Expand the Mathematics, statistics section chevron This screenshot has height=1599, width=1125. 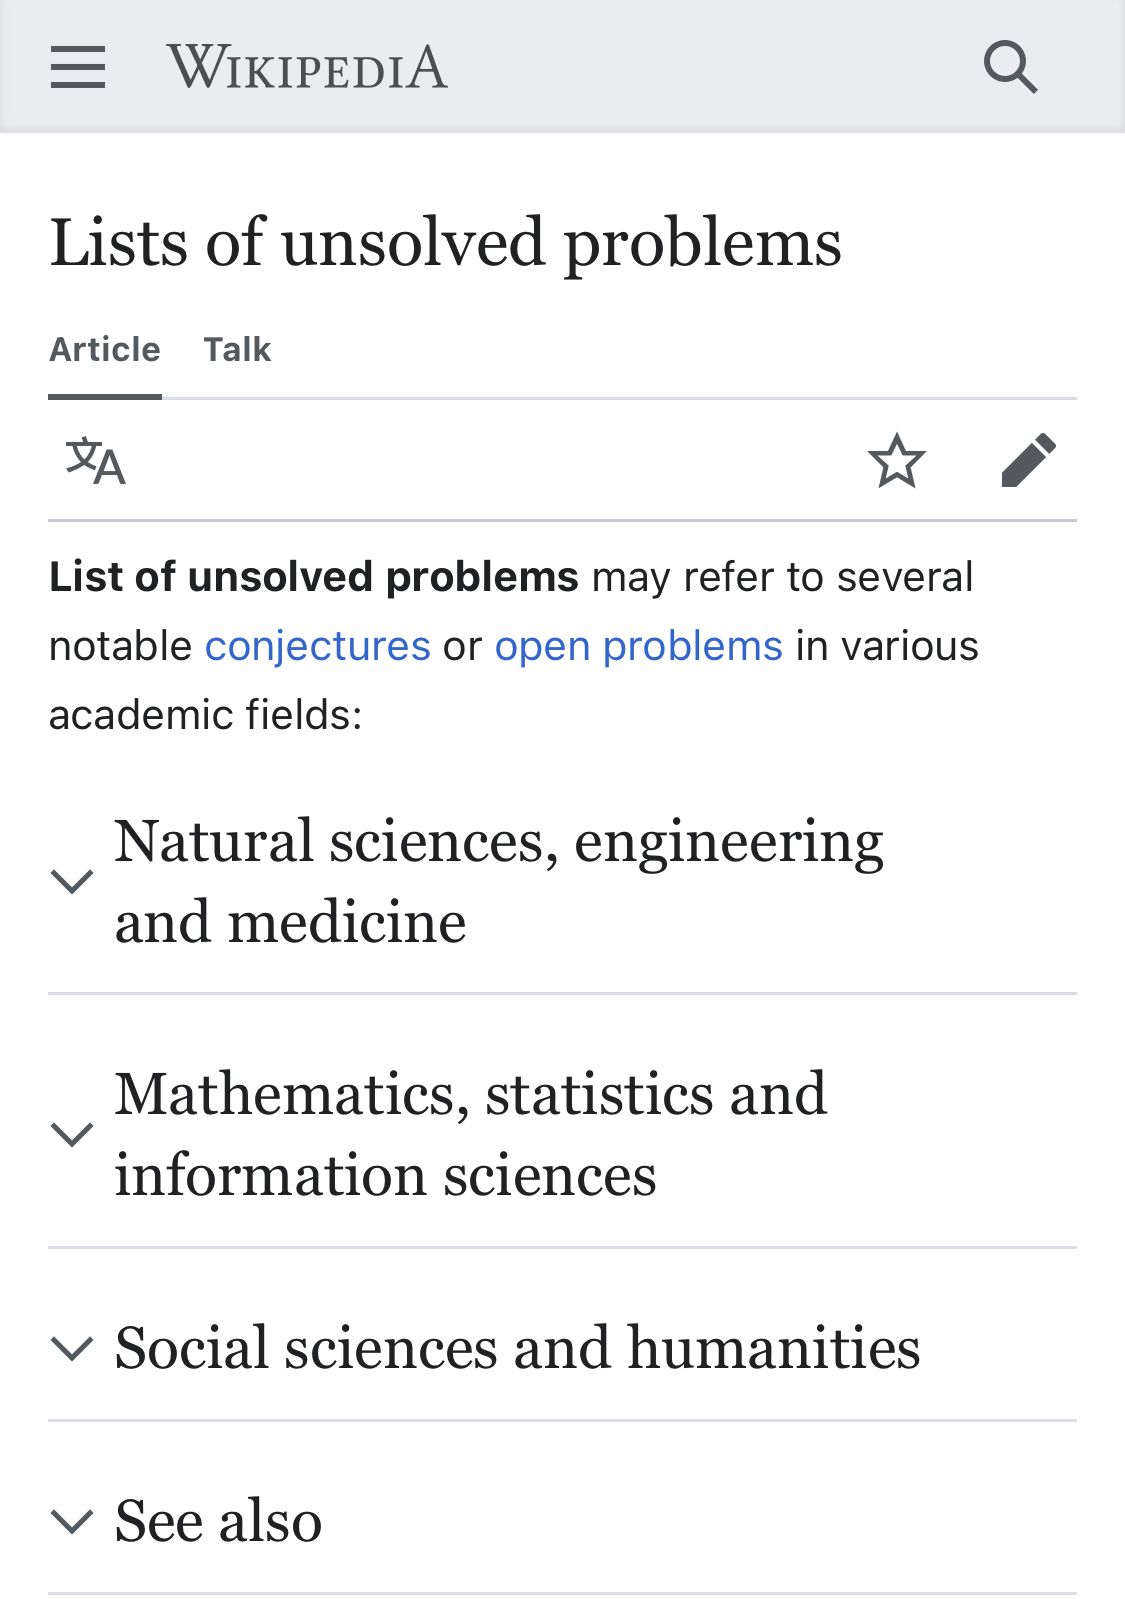[72, 1134]
